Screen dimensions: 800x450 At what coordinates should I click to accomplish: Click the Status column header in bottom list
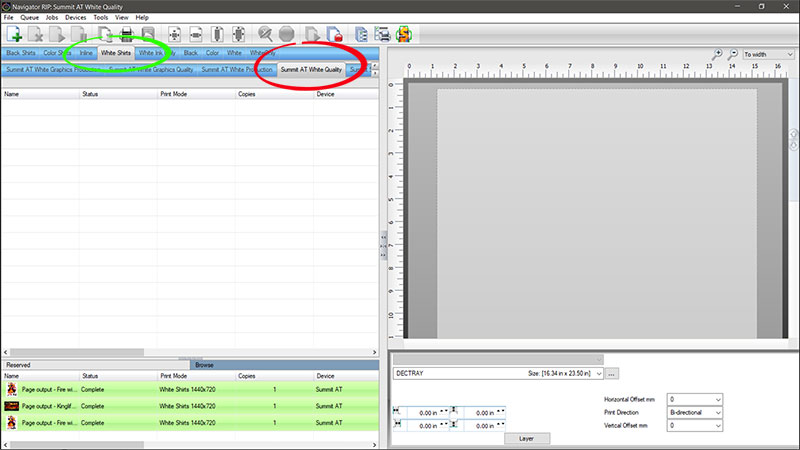[x=118, y=376]
